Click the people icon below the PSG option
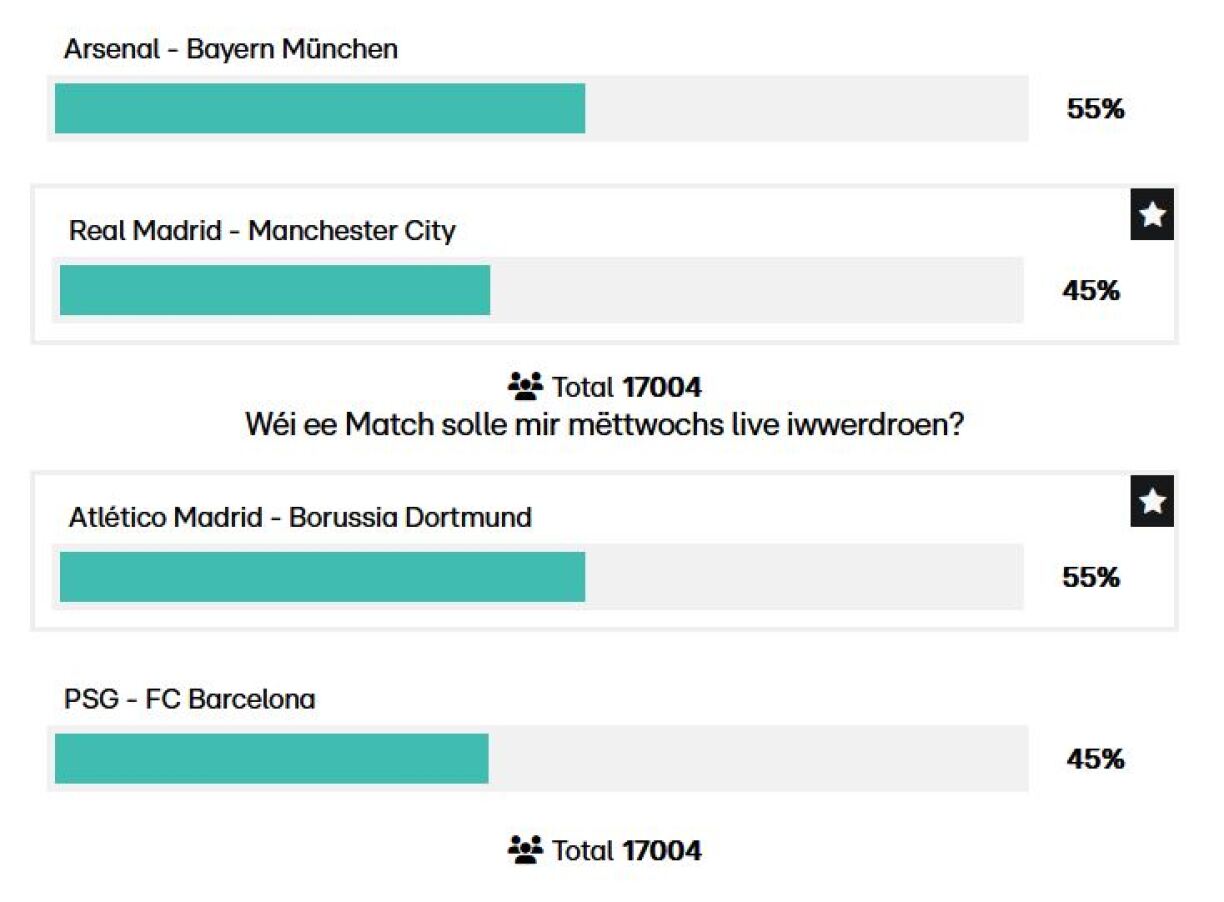 [x=525, y=850]
